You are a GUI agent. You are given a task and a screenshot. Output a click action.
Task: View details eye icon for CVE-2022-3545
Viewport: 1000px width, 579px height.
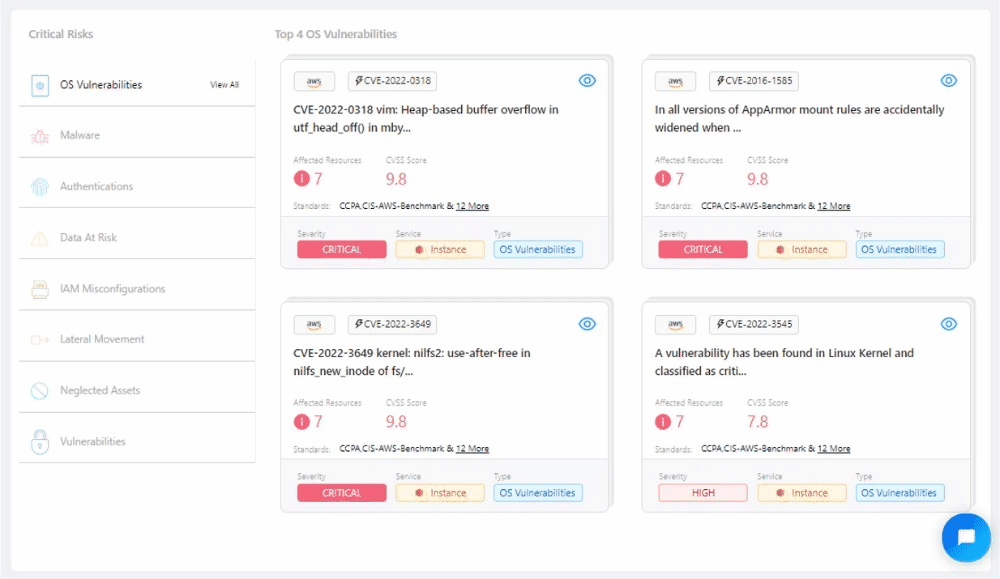[949, 324]
